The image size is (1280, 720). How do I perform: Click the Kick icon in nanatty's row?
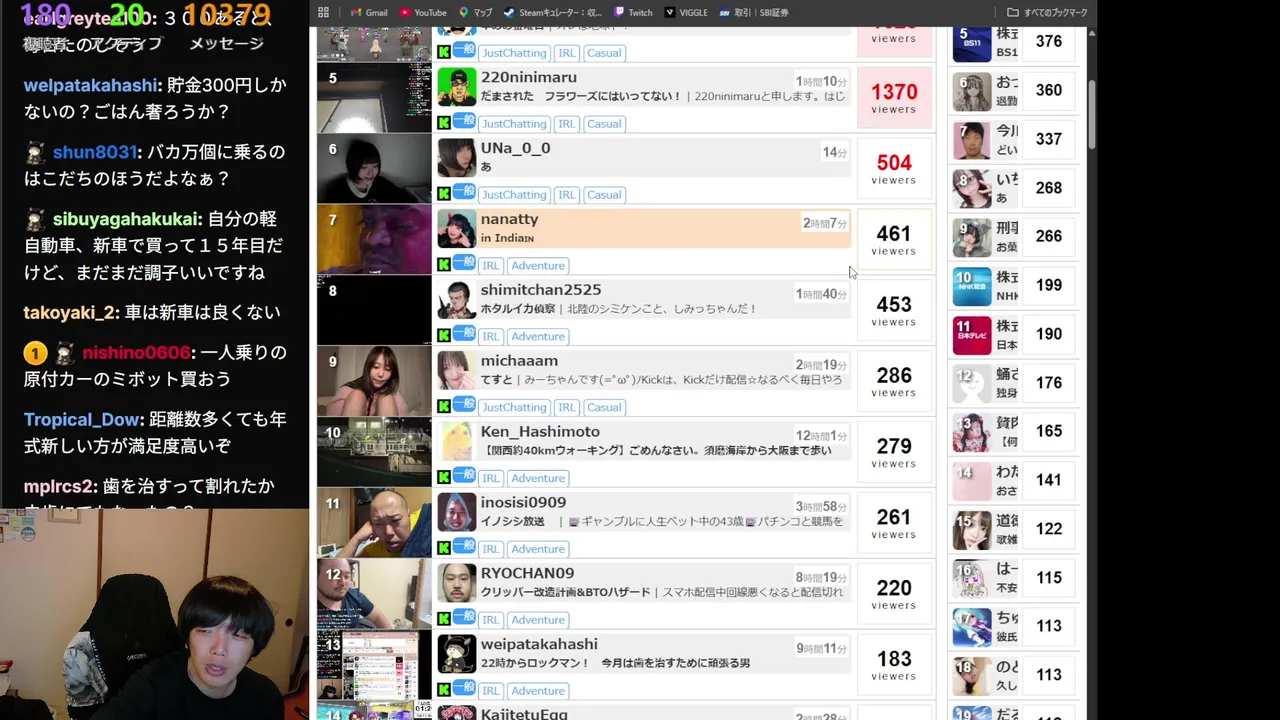pyautogui.click(x=444, y=265)
